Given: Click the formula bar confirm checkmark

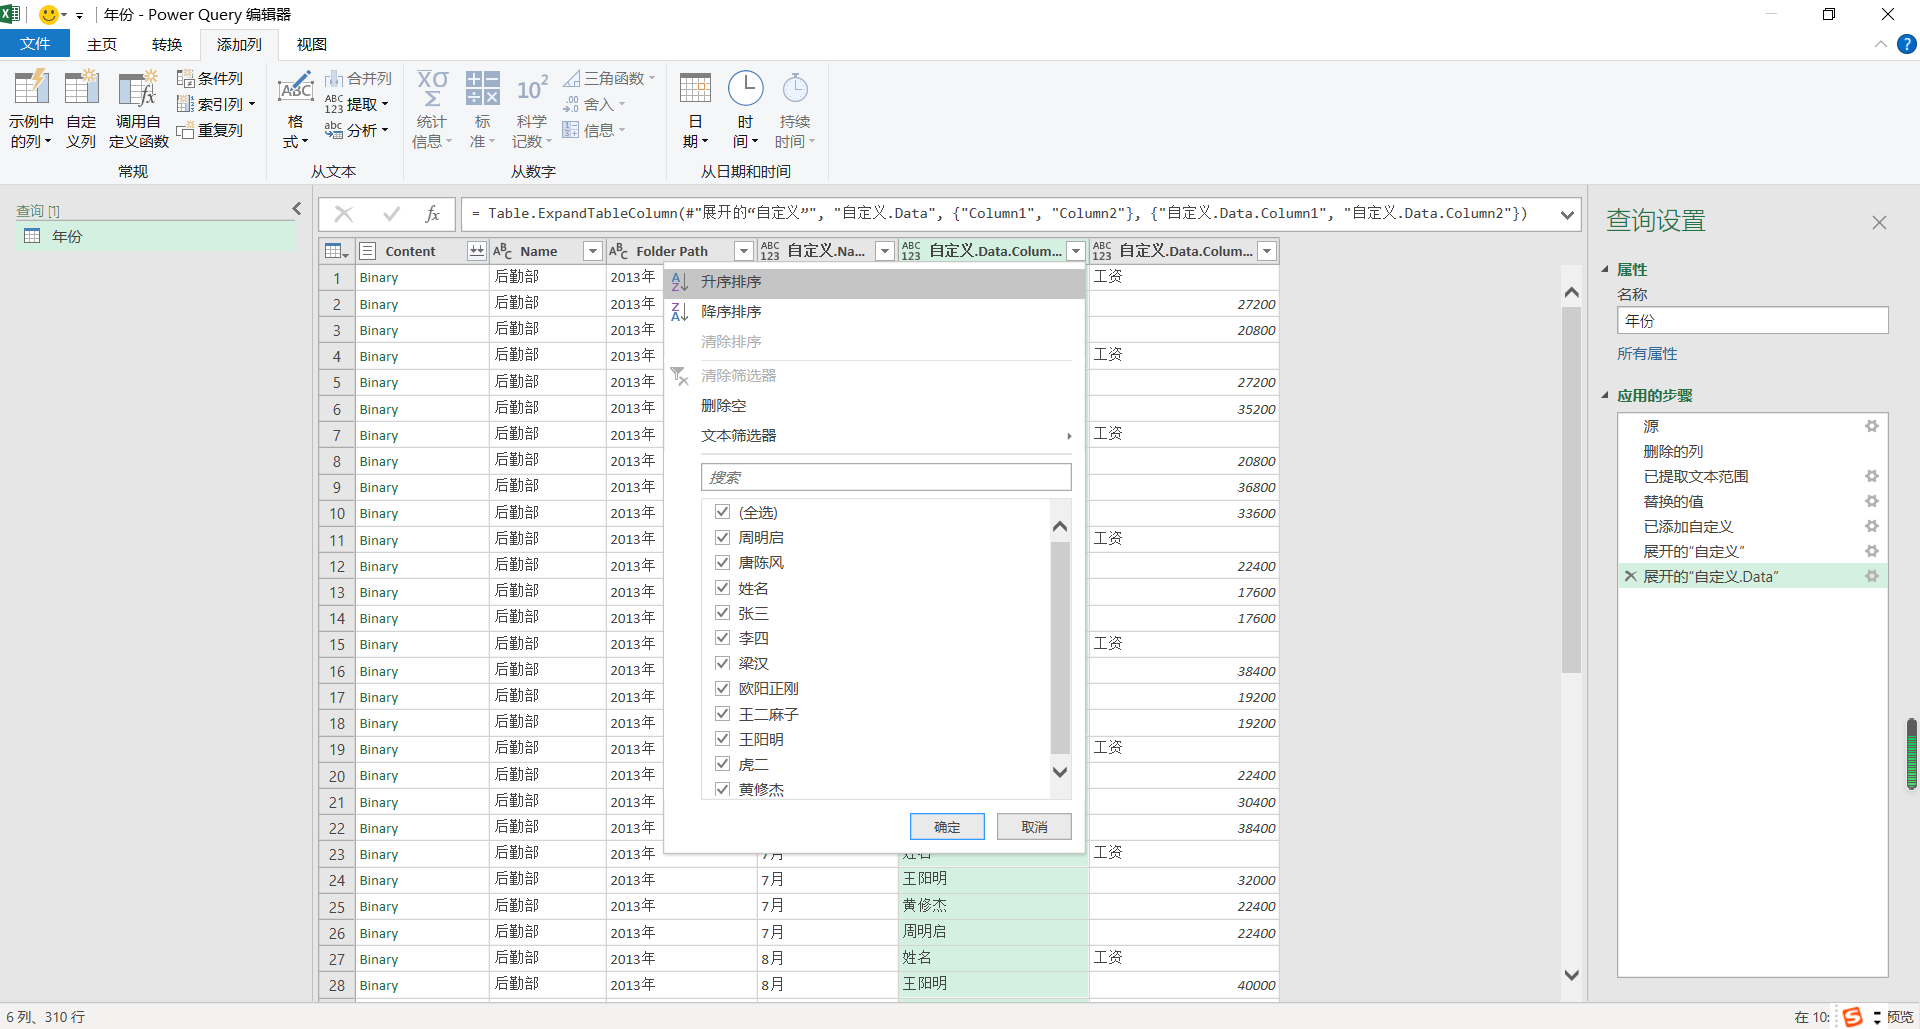Looking at the screenshot, I should point(391,213).
